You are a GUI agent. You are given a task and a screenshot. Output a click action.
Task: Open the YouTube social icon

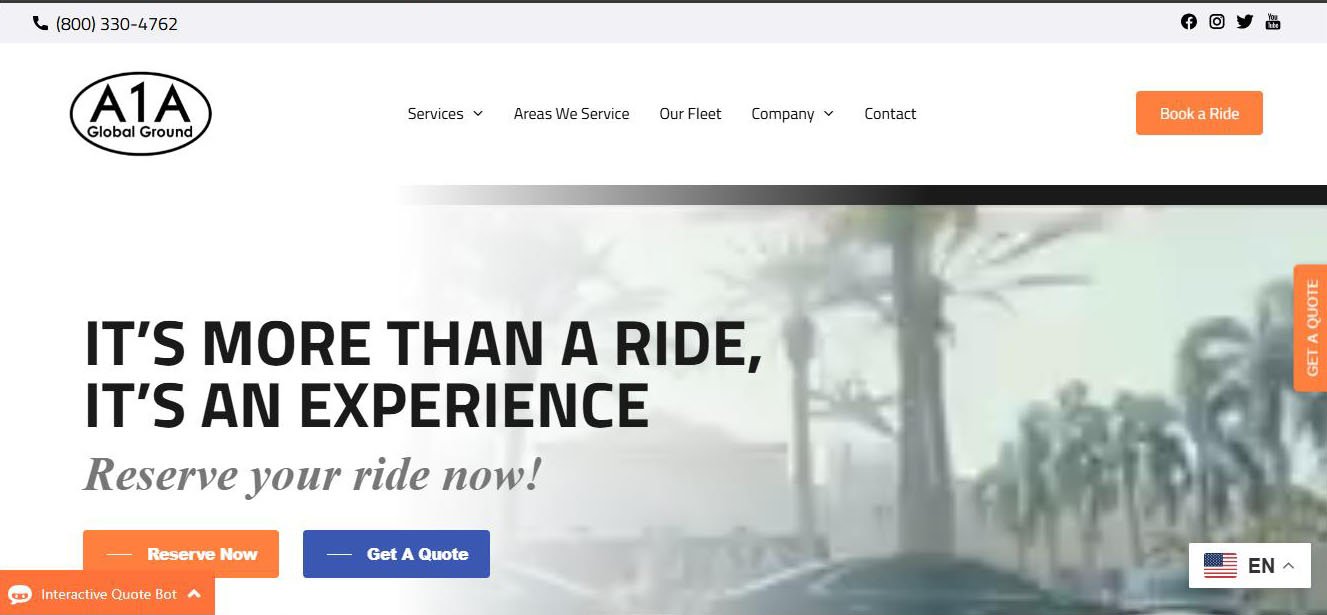tap(1272, 22)
